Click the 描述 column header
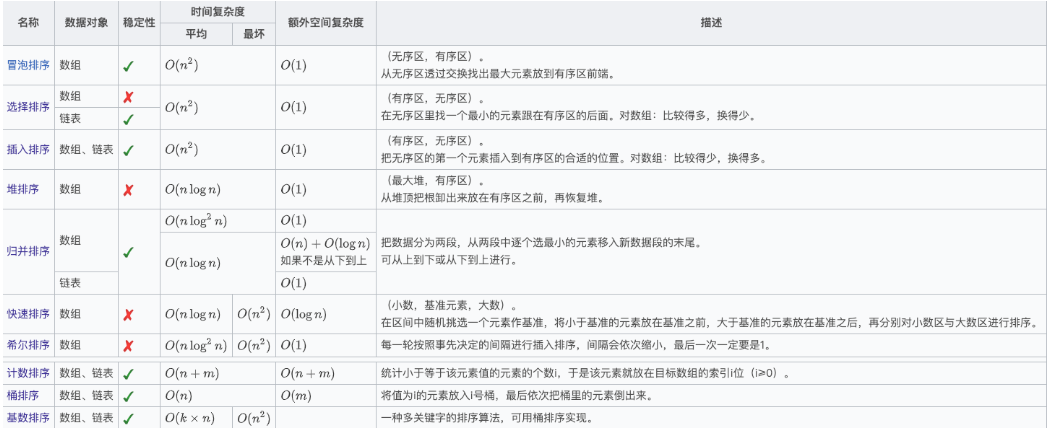This screenshot has width=1053, height=438. [x=712, y=22]
